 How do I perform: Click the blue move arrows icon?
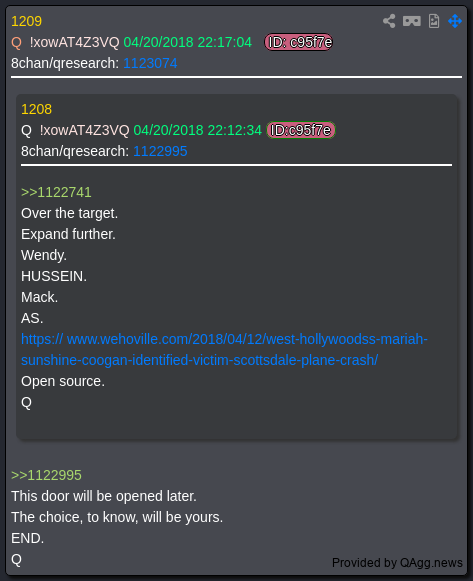click(454, 21)
